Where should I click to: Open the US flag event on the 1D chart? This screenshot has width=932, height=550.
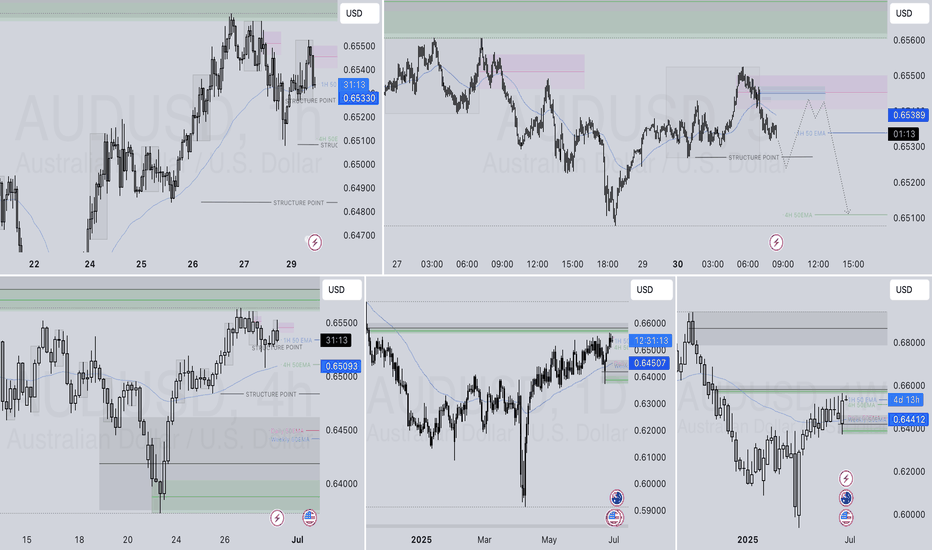[615, 518]
